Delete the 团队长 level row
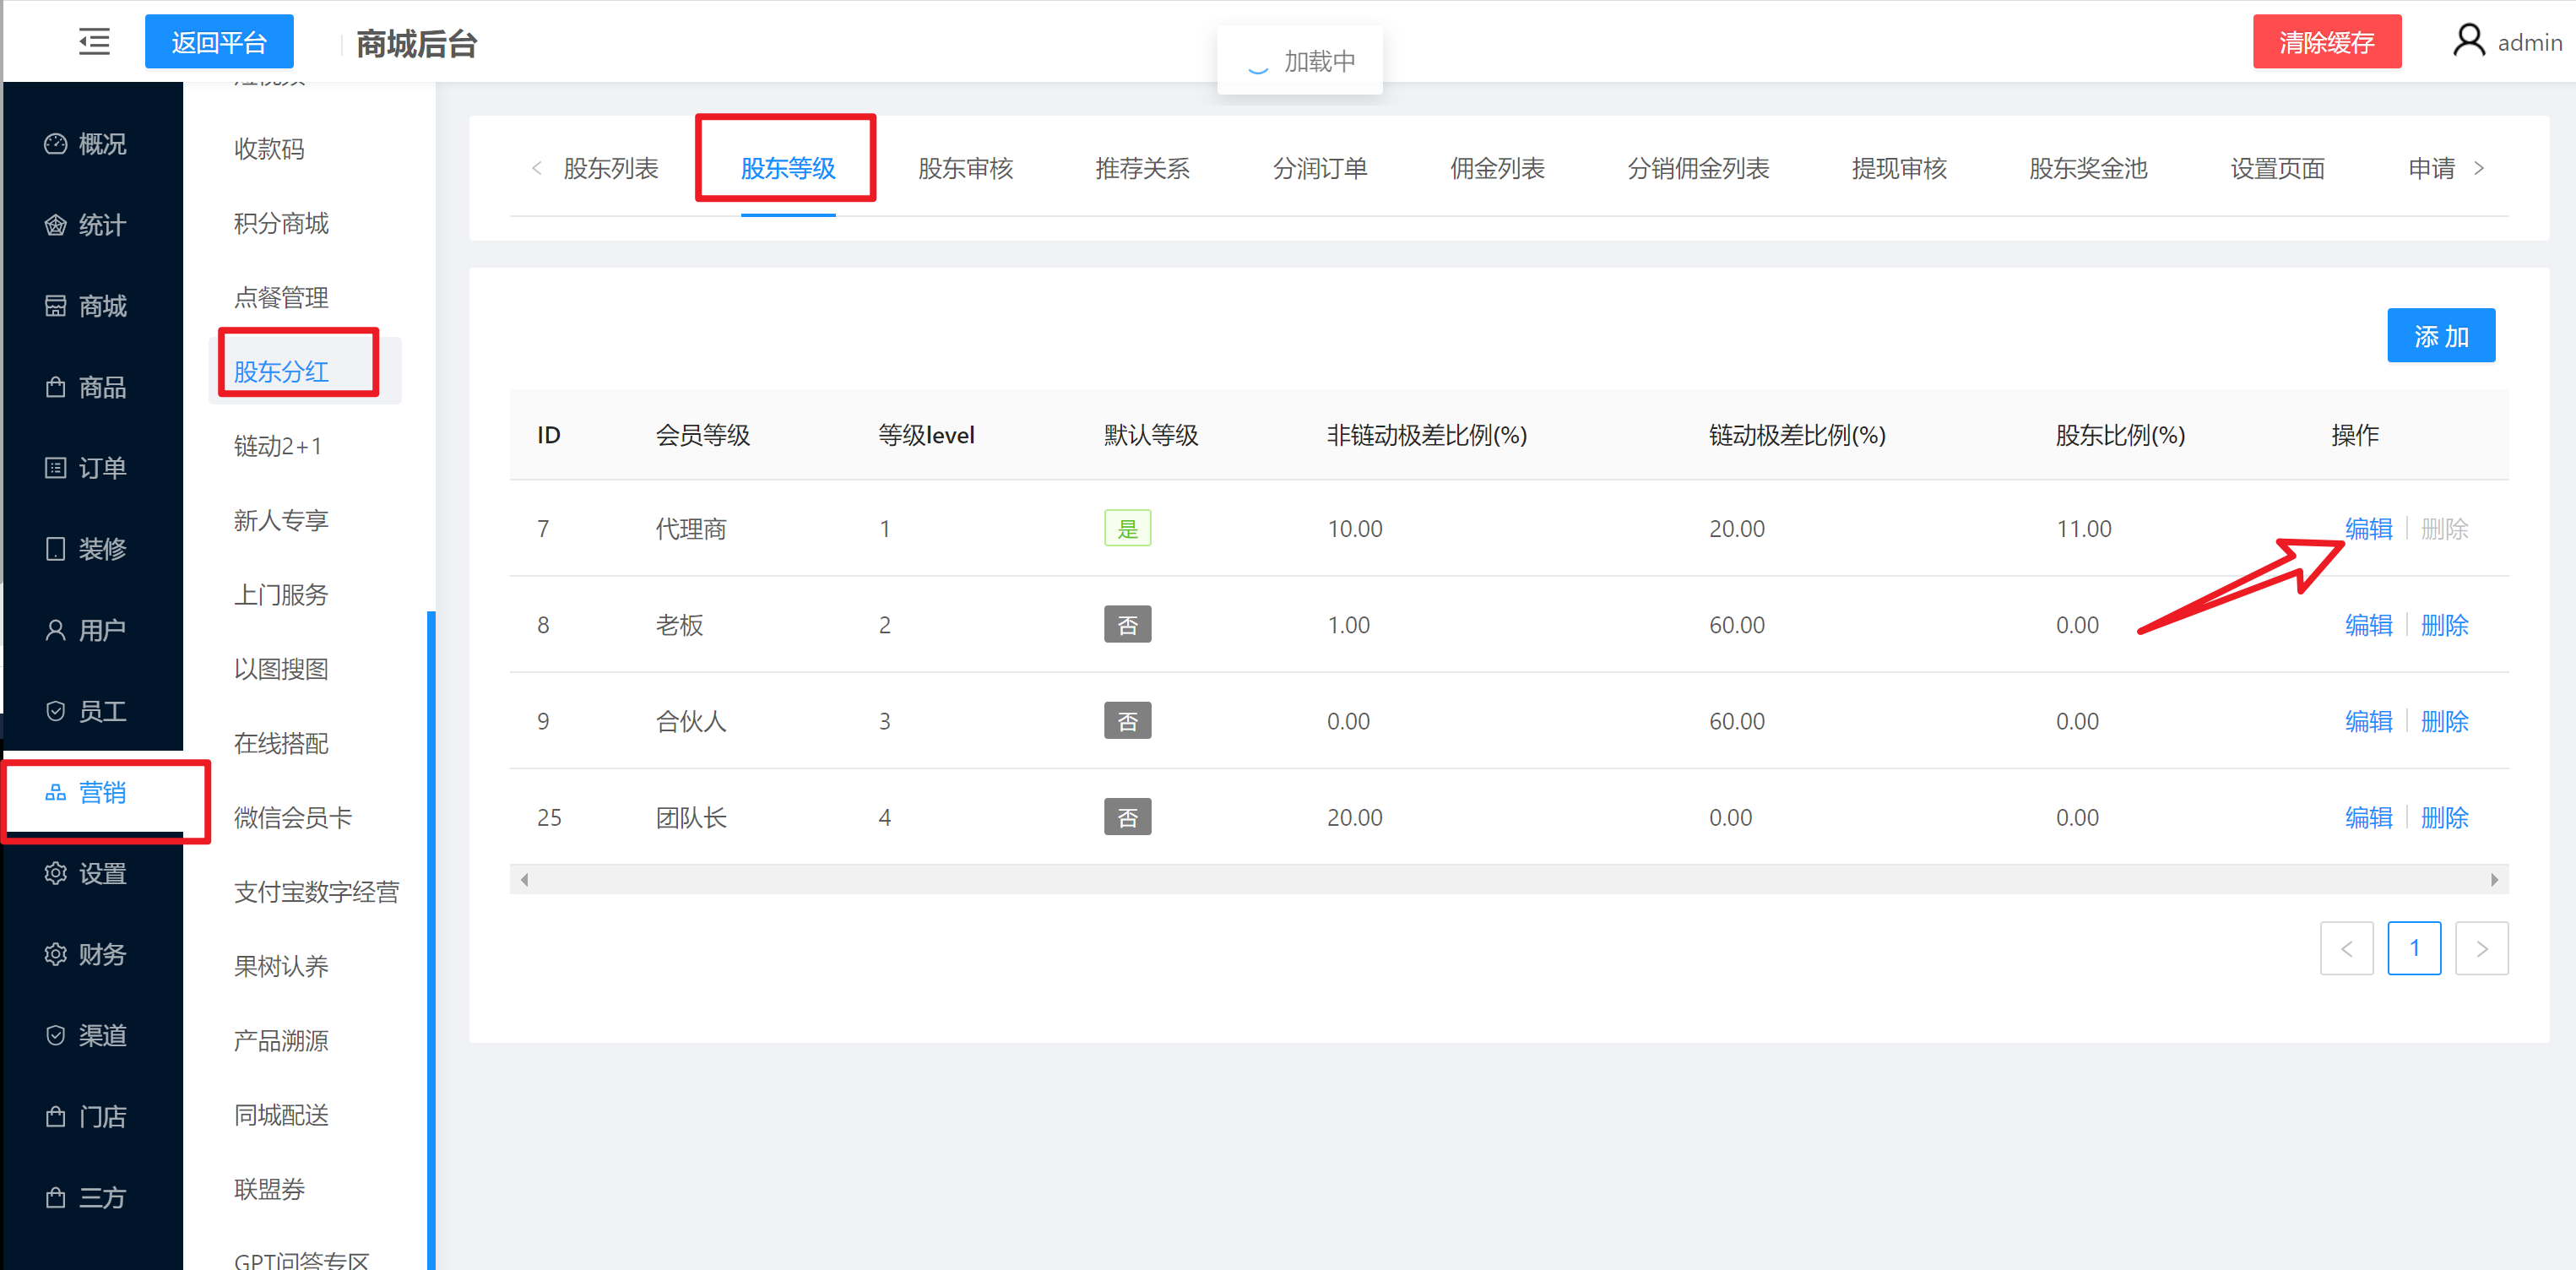 (x=2445, y=817)
